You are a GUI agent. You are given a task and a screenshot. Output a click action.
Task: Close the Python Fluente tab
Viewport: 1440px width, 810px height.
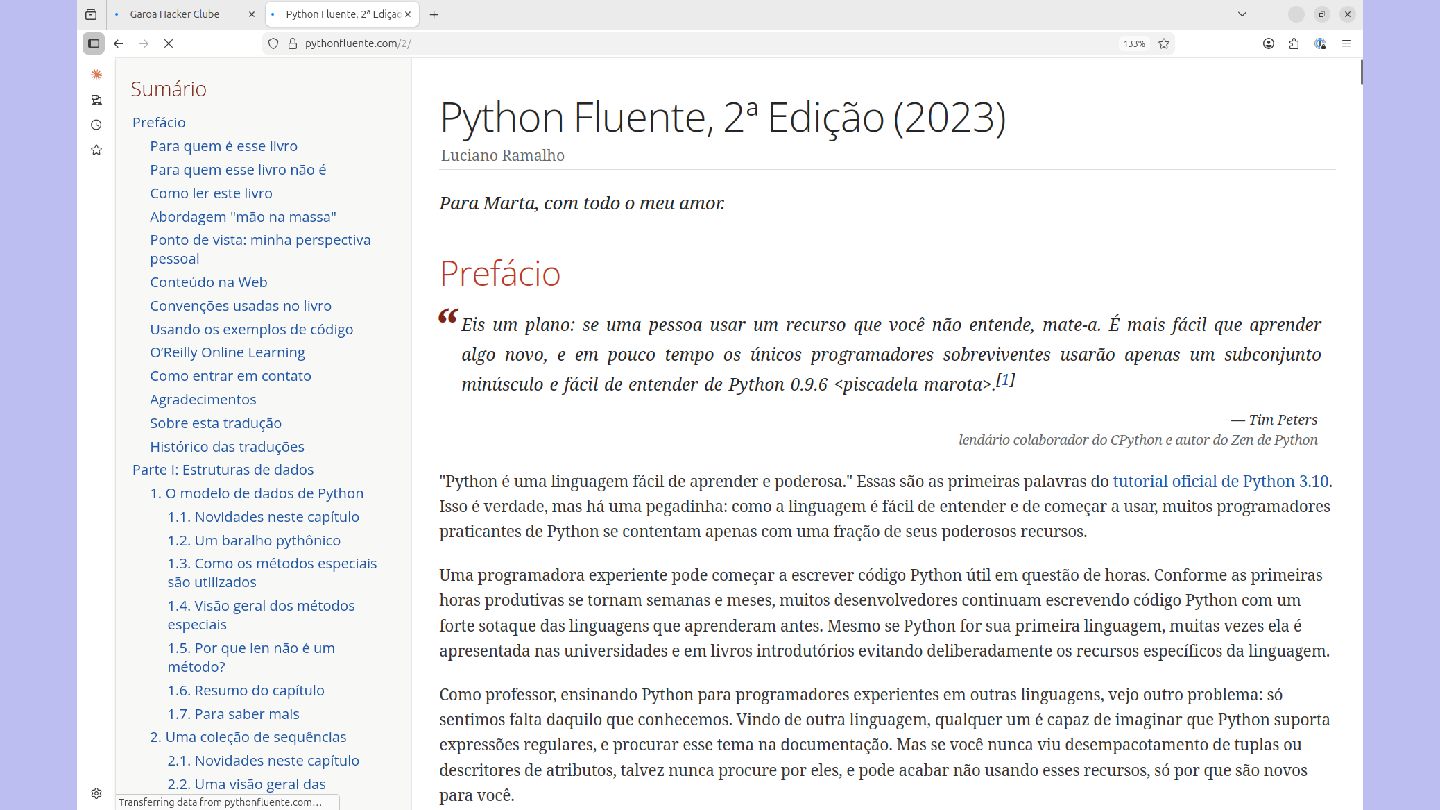point(408,15)
